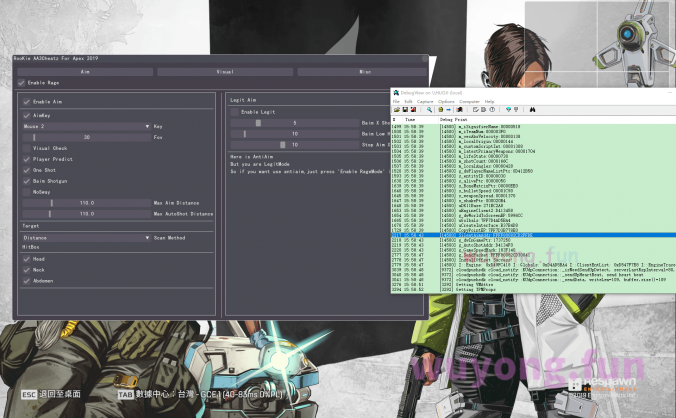Click the Clear Display toolbar icon
Viewport: 676px width, 418px height.
coord(459,110)
